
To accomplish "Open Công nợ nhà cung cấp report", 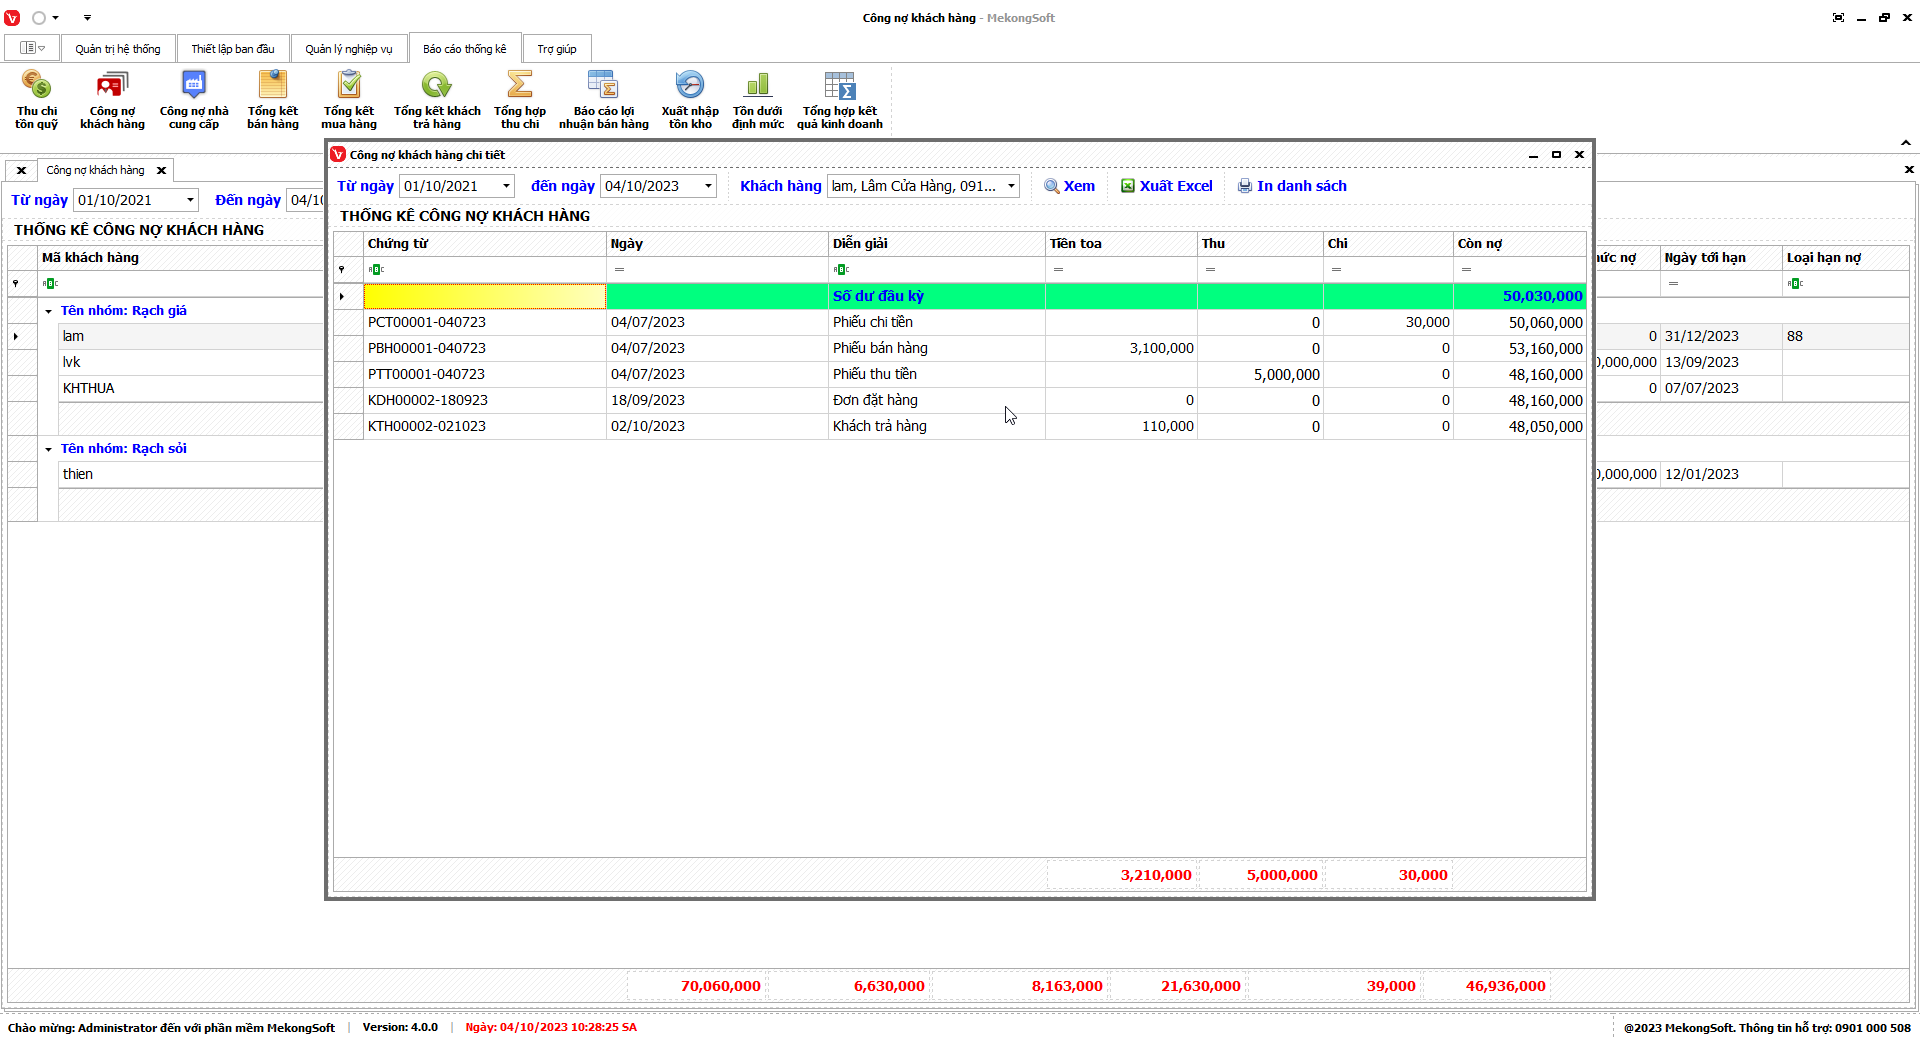I will [193, 99].
